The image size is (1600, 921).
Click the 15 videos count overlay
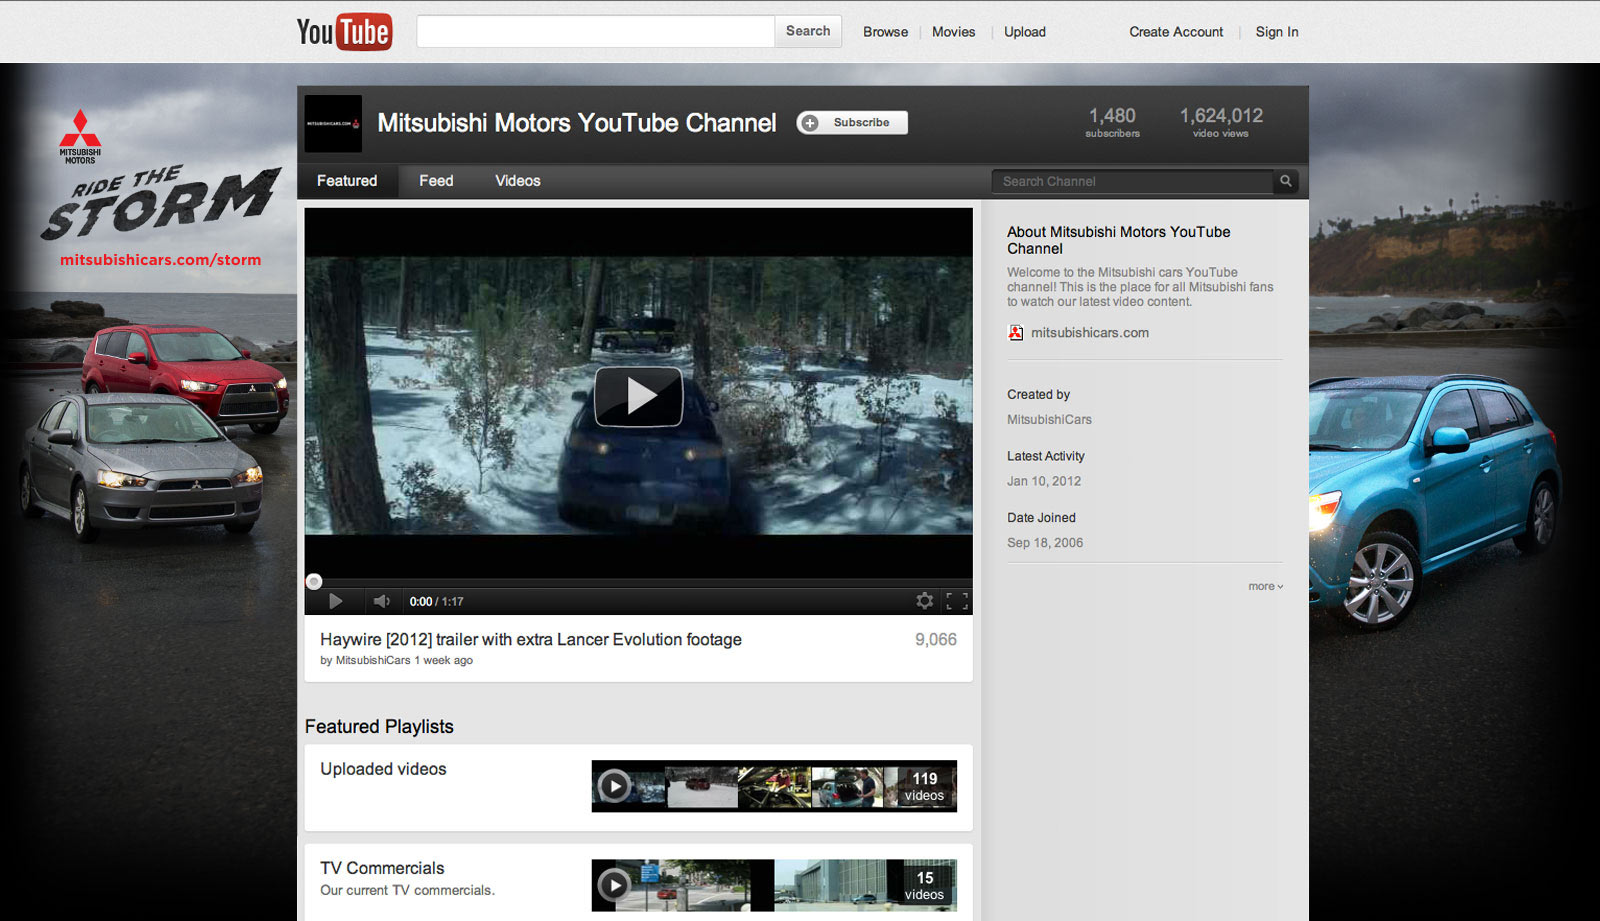click(924, 885)
